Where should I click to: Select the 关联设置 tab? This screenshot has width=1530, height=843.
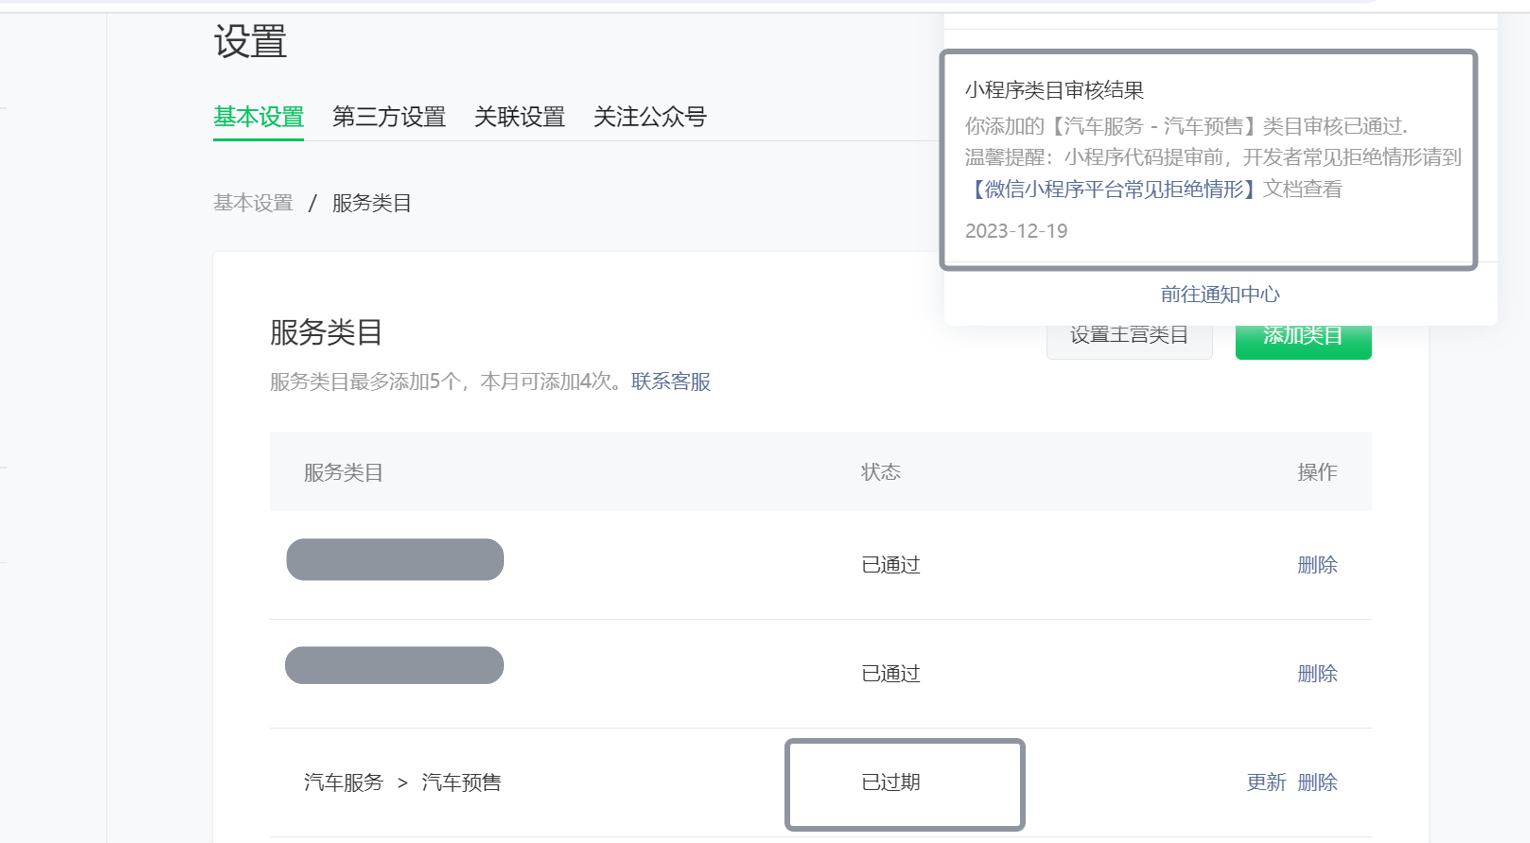pos(519,117)
